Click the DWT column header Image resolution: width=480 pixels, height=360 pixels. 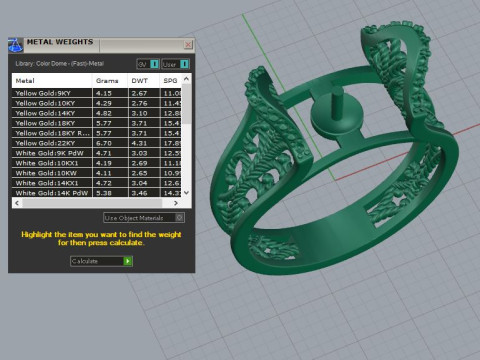[x=143, y=81]
